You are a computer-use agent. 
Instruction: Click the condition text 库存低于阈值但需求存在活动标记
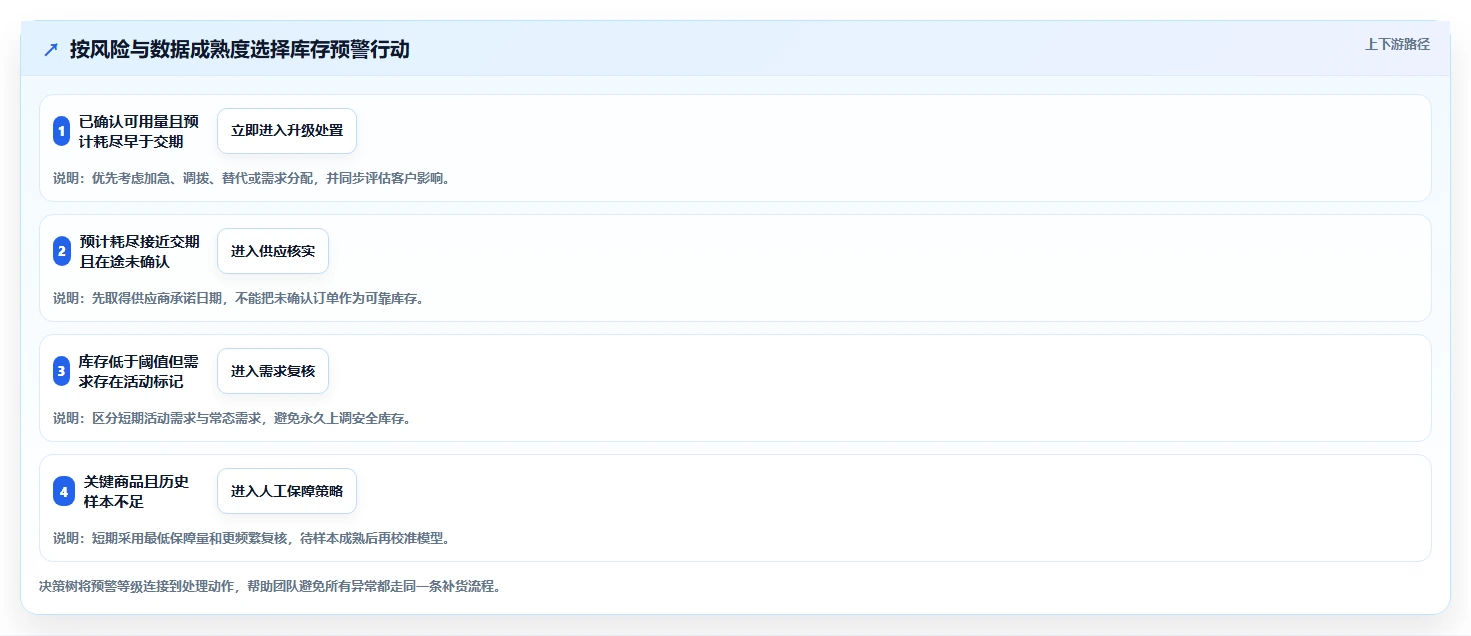pos(139,371)
